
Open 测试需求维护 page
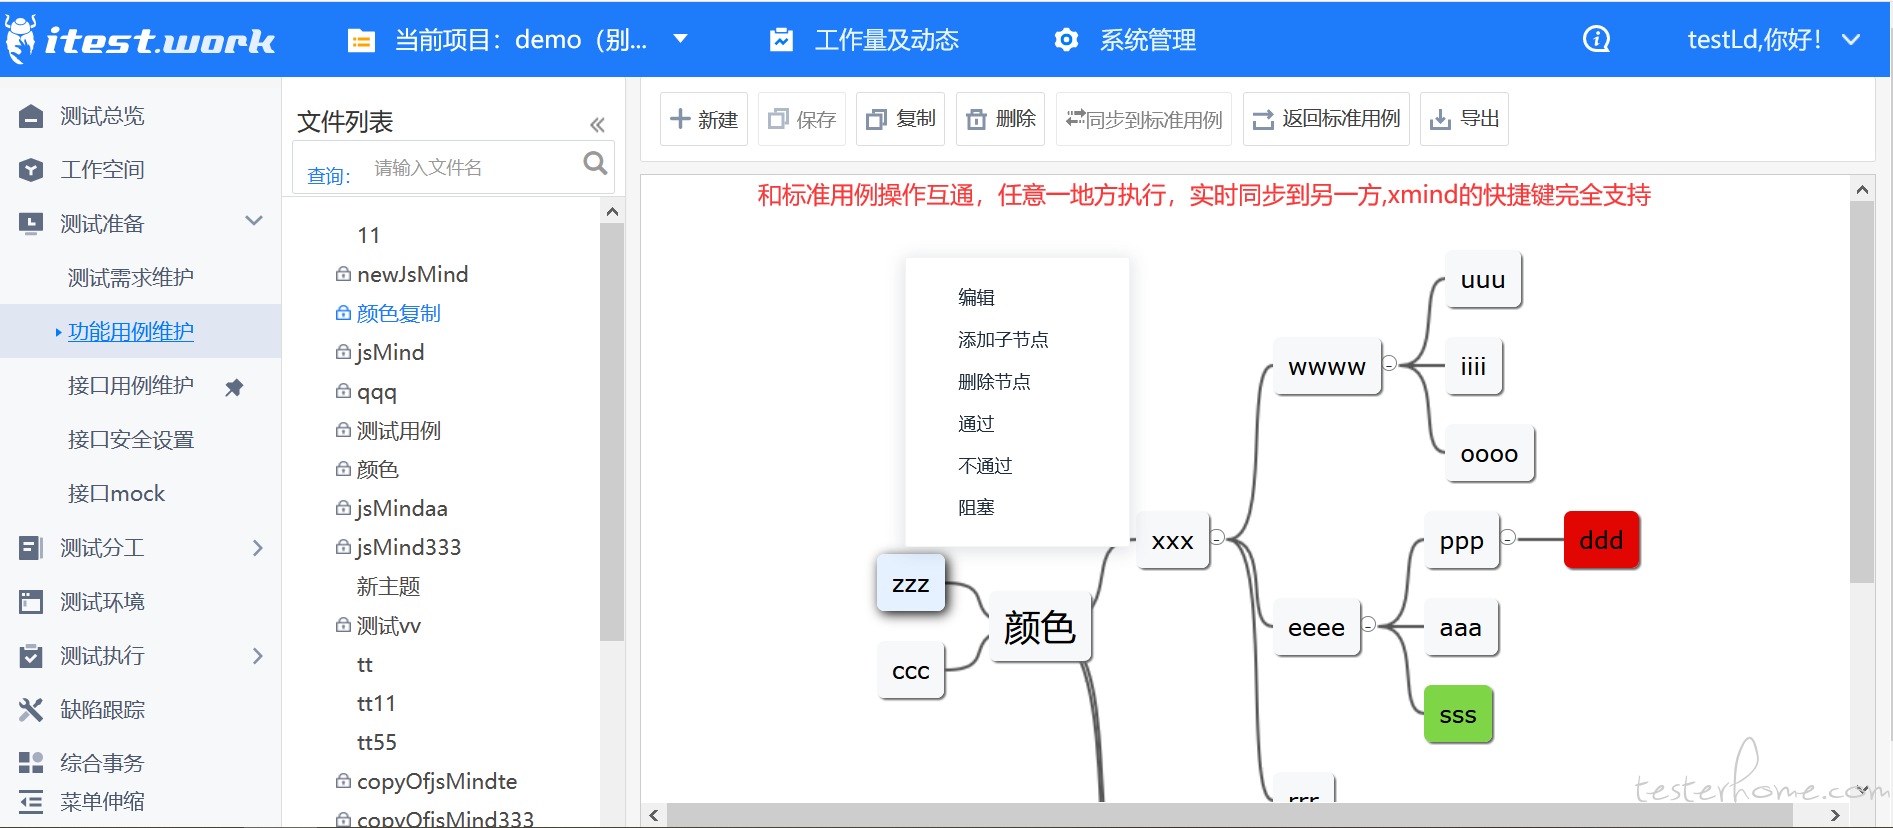tap(131, 277)
